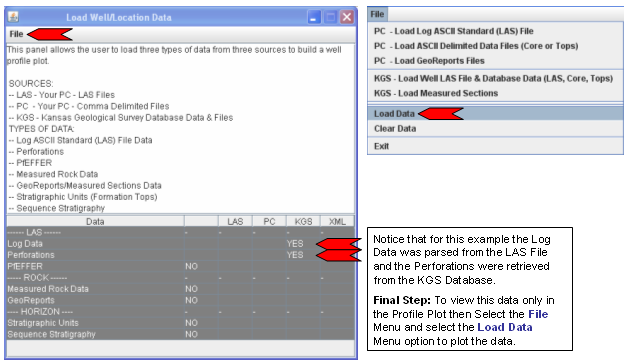This screenshot has width=628, height=364.
Task: Select the Sequence Stratigraphy table row
Action: 181,334
